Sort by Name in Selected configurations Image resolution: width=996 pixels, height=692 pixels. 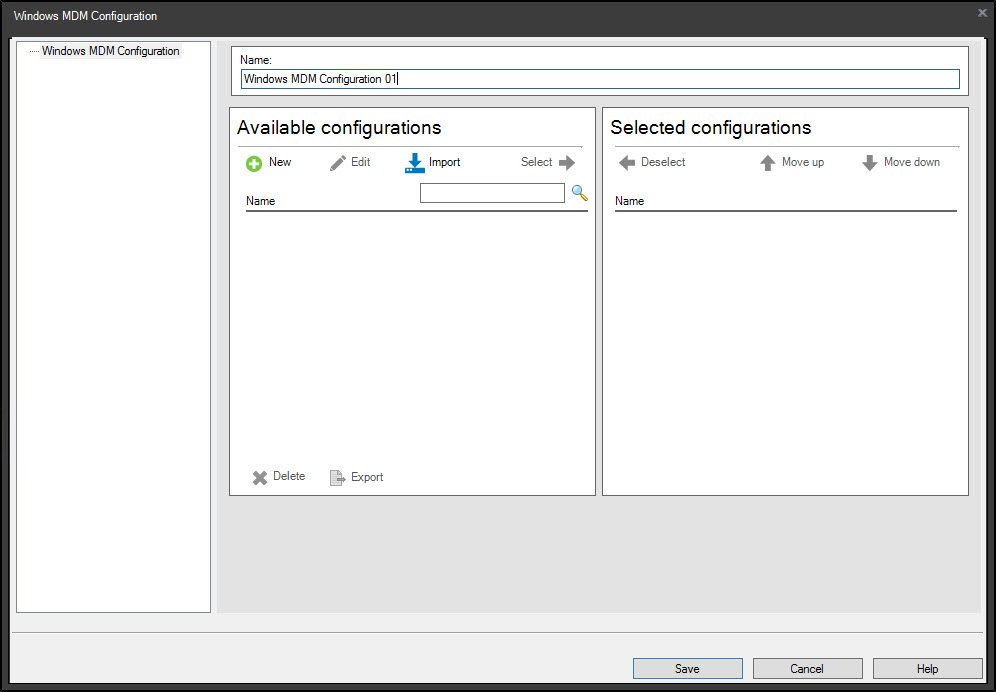[x=630, y=201]
